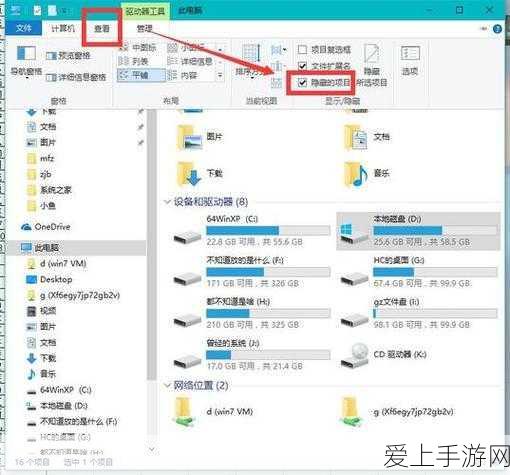Image resolution: width=510 pixels, height=475 pixels.
Task: Open 音乐 music in the navigation pane
Action: coord(41,374)
